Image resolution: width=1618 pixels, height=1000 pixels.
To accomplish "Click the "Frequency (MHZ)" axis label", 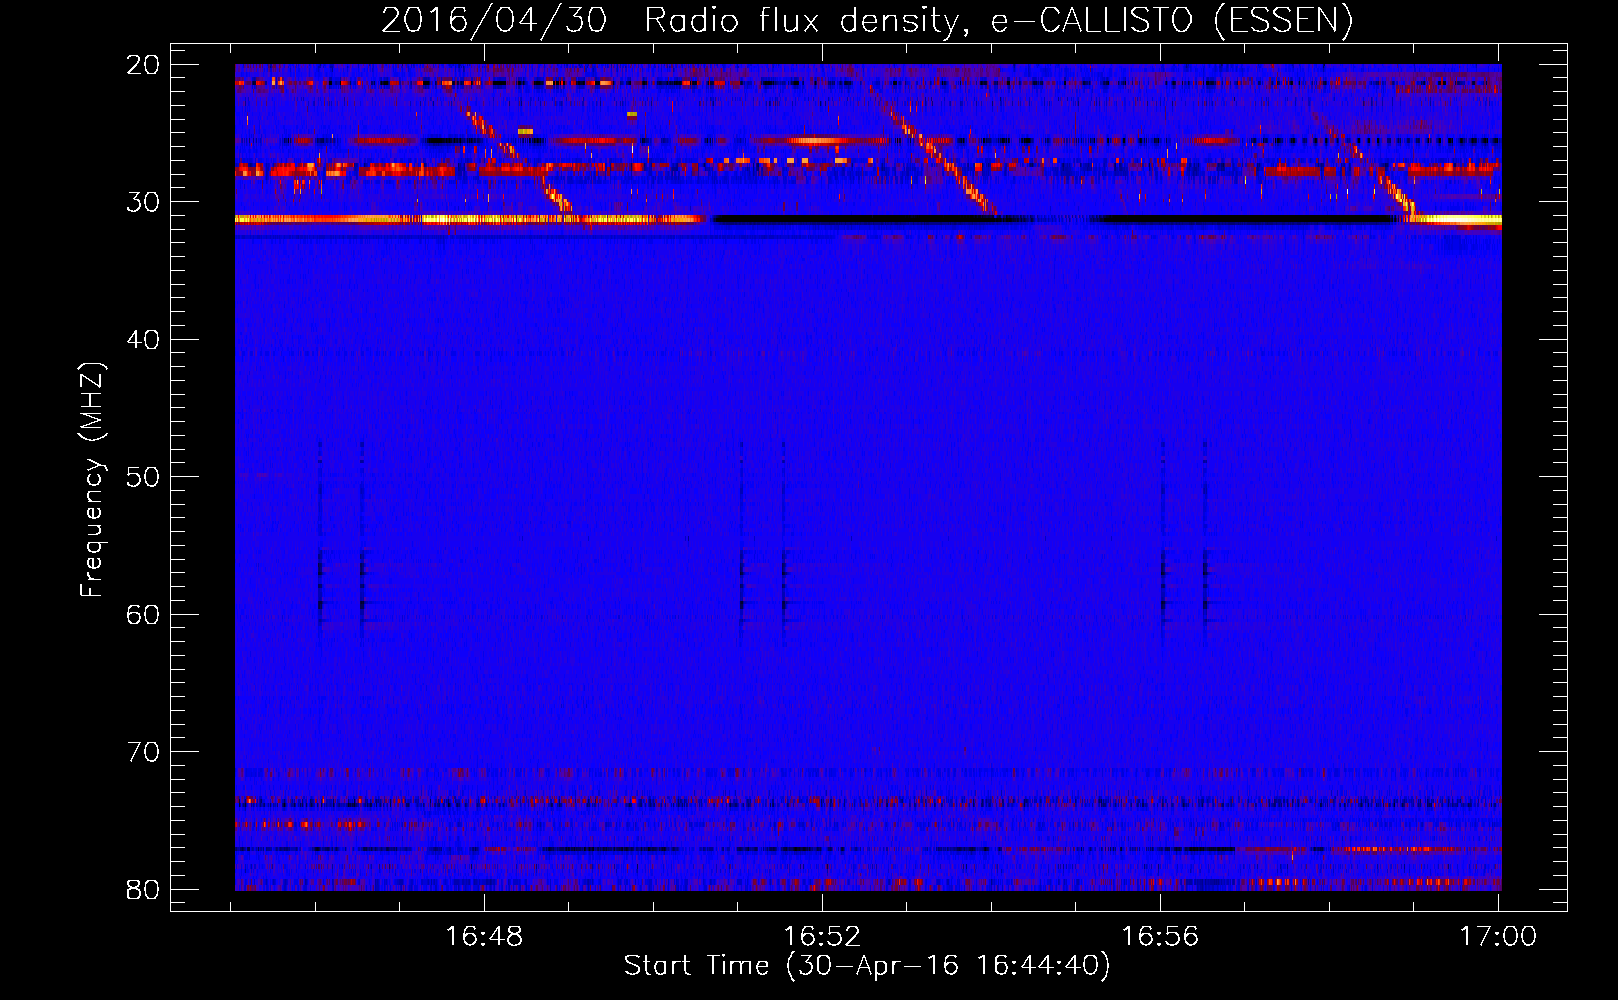I will coord(92,480).
